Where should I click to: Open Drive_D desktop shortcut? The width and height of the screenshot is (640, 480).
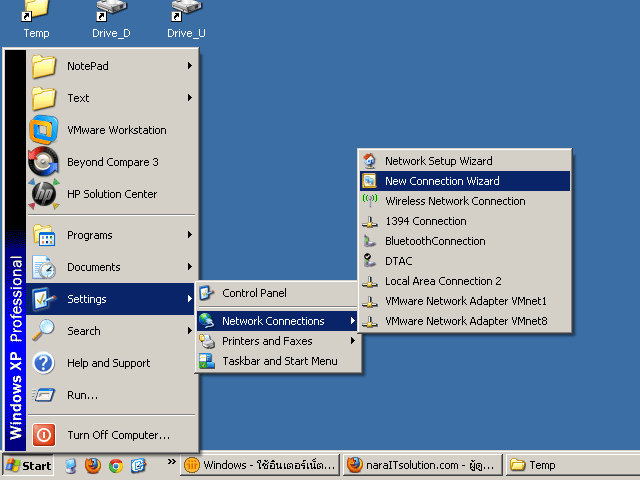[x=111, y=20]
